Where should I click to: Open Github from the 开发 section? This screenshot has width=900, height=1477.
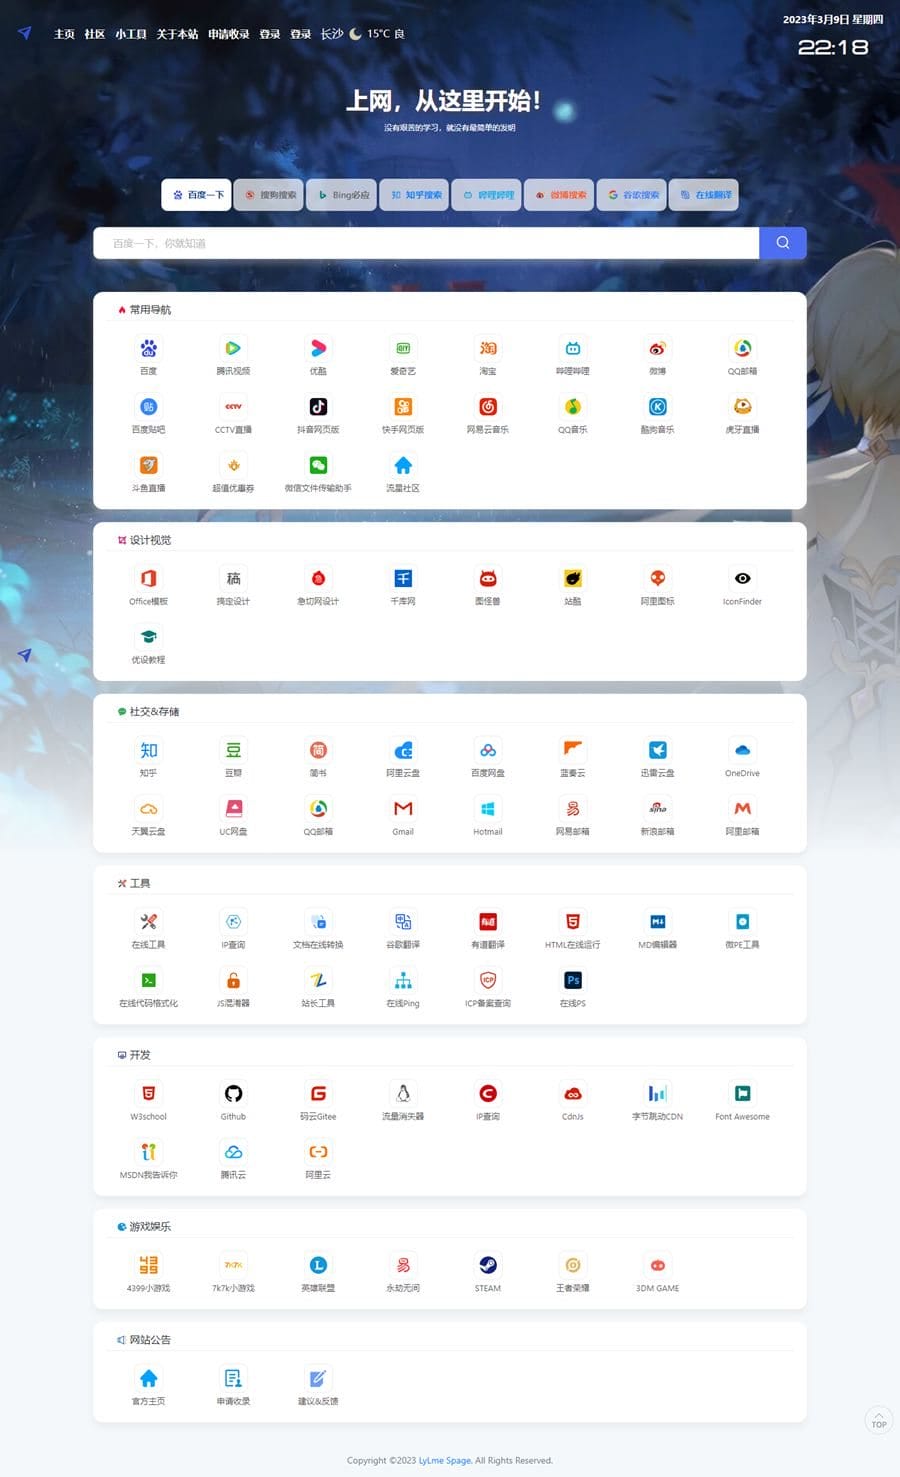click(233, 1099)
